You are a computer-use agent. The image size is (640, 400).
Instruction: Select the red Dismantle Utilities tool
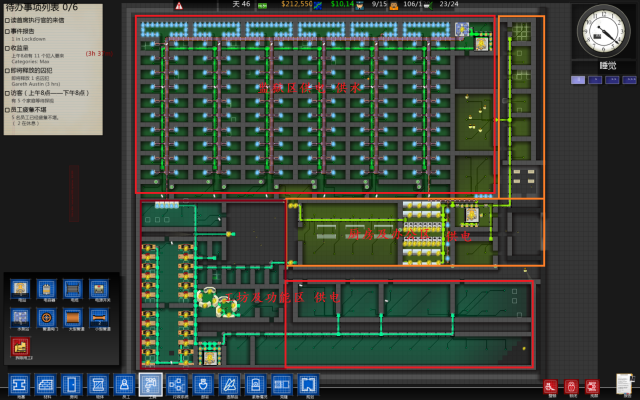pyautogui.click(x=20, y=347)
